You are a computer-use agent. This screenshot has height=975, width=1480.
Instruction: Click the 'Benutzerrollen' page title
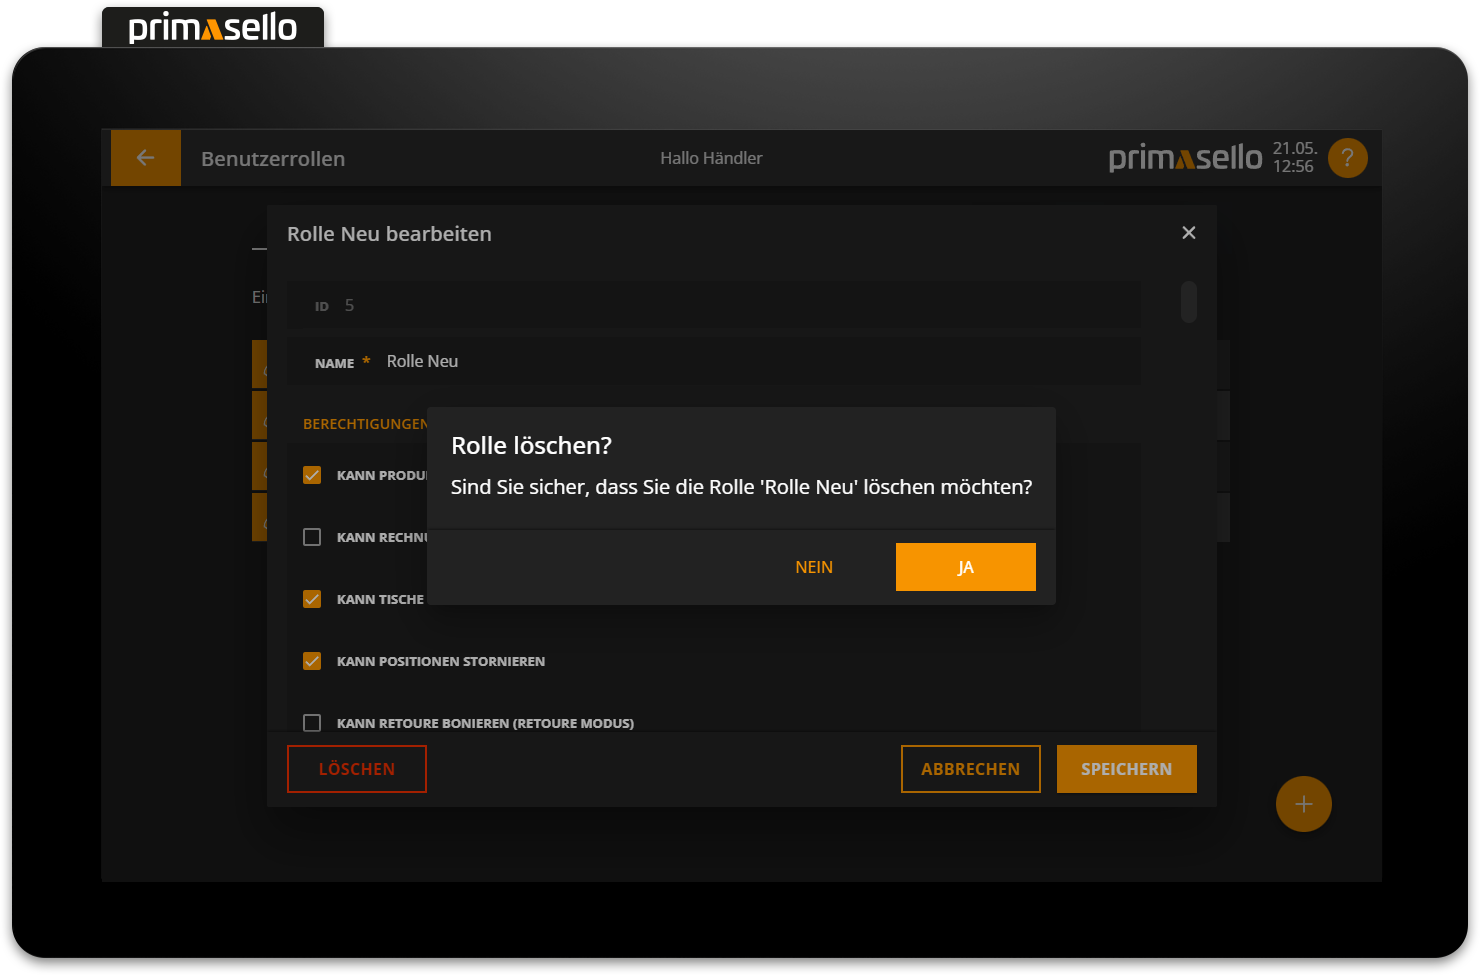(273, 159)
